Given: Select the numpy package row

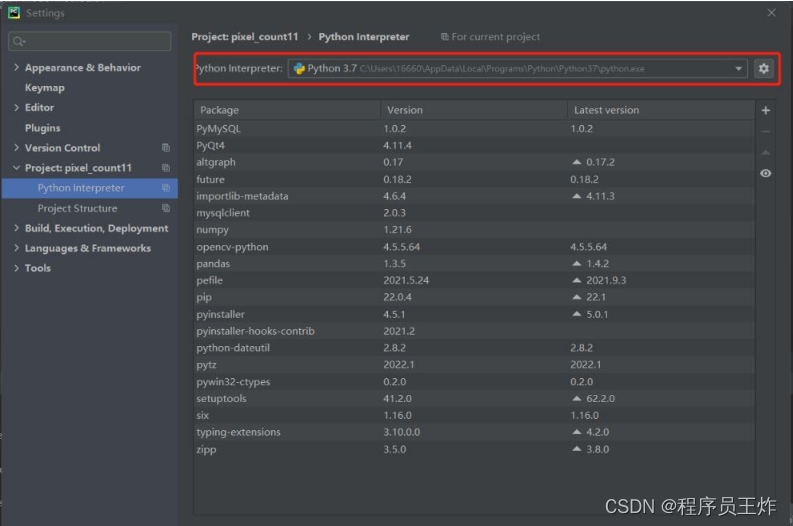Looking at the screenshot, I should click(474, 230).
